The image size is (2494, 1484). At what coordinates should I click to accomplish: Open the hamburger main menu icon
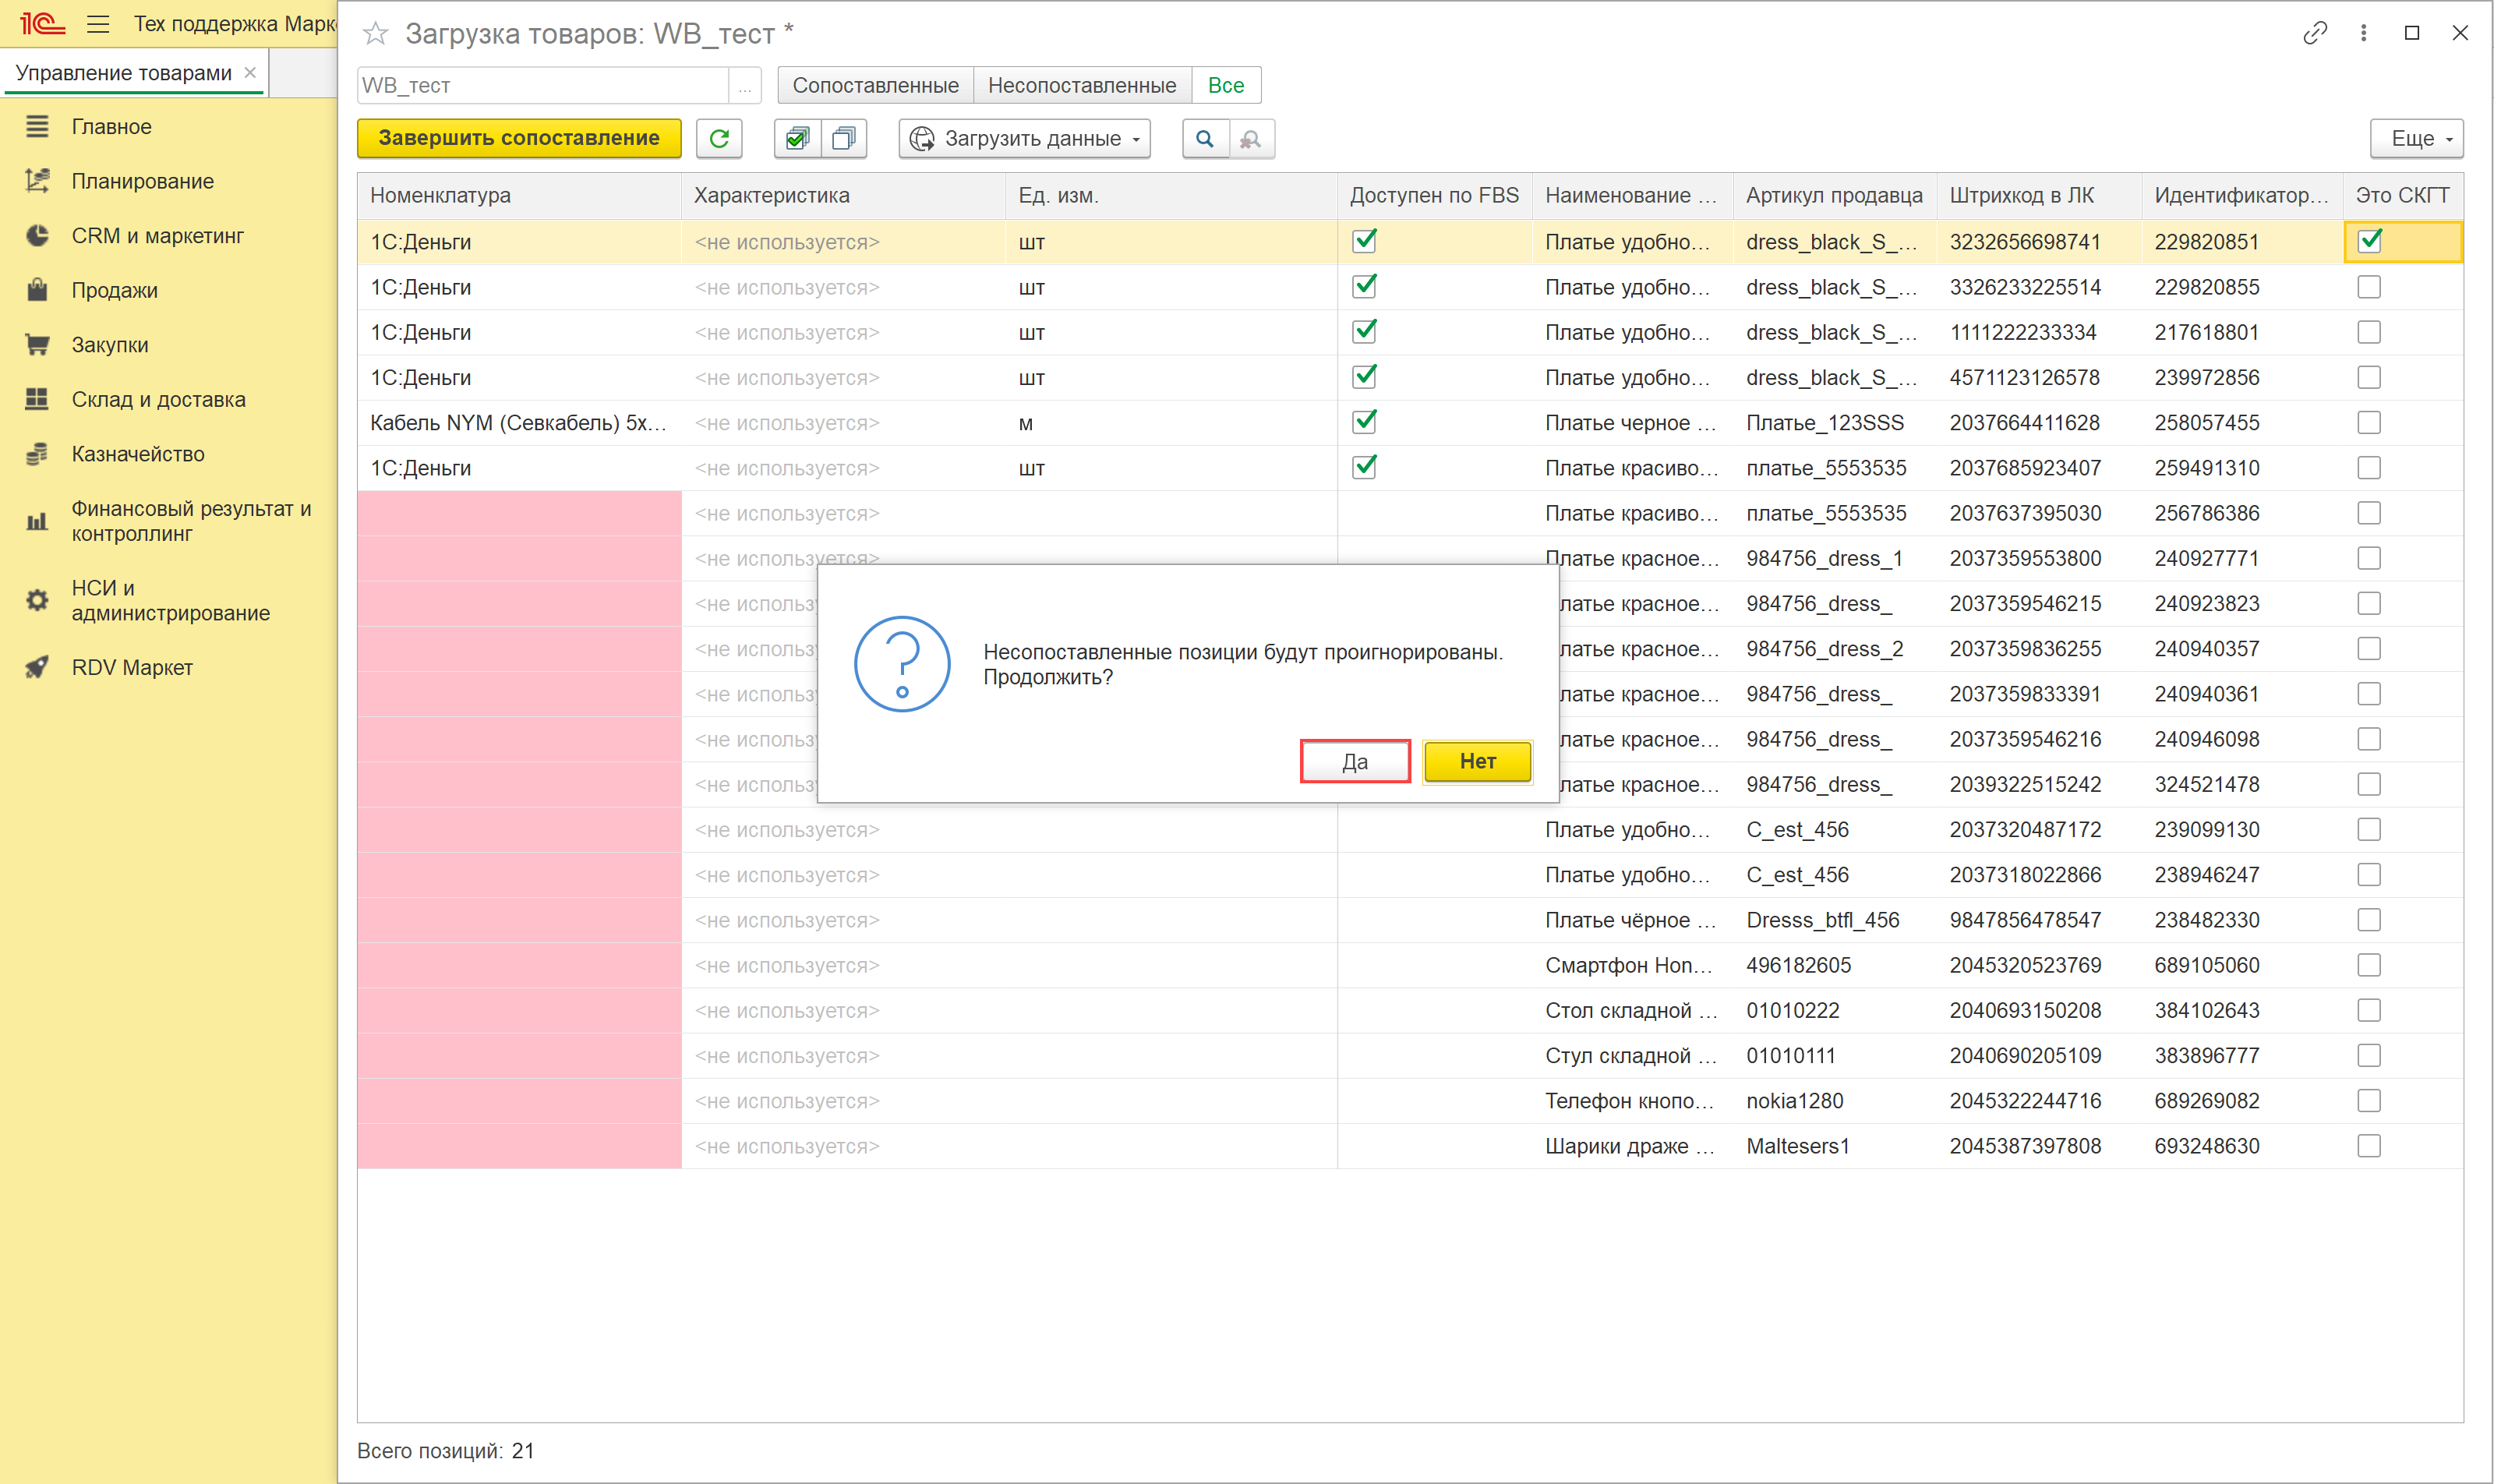[98, 24]
